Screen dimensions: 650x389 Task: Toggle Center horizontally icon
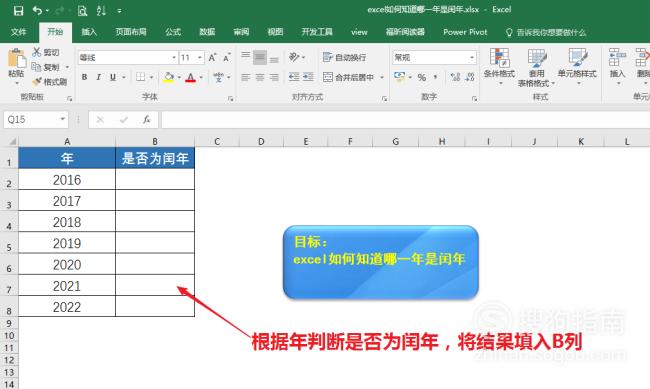260,77
